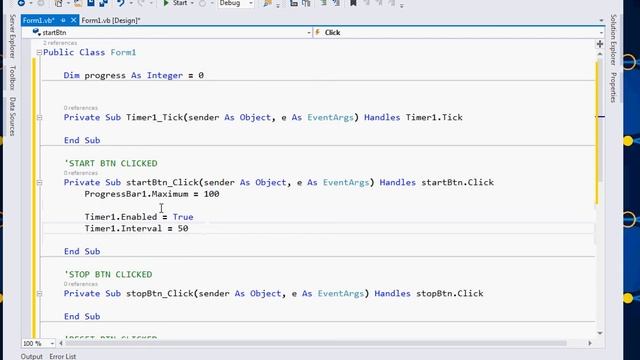The width and height of the screenshot is (640, 360).
Task: Open the Properties side tab
Action: pyautogui.click(x=613, y=87)
